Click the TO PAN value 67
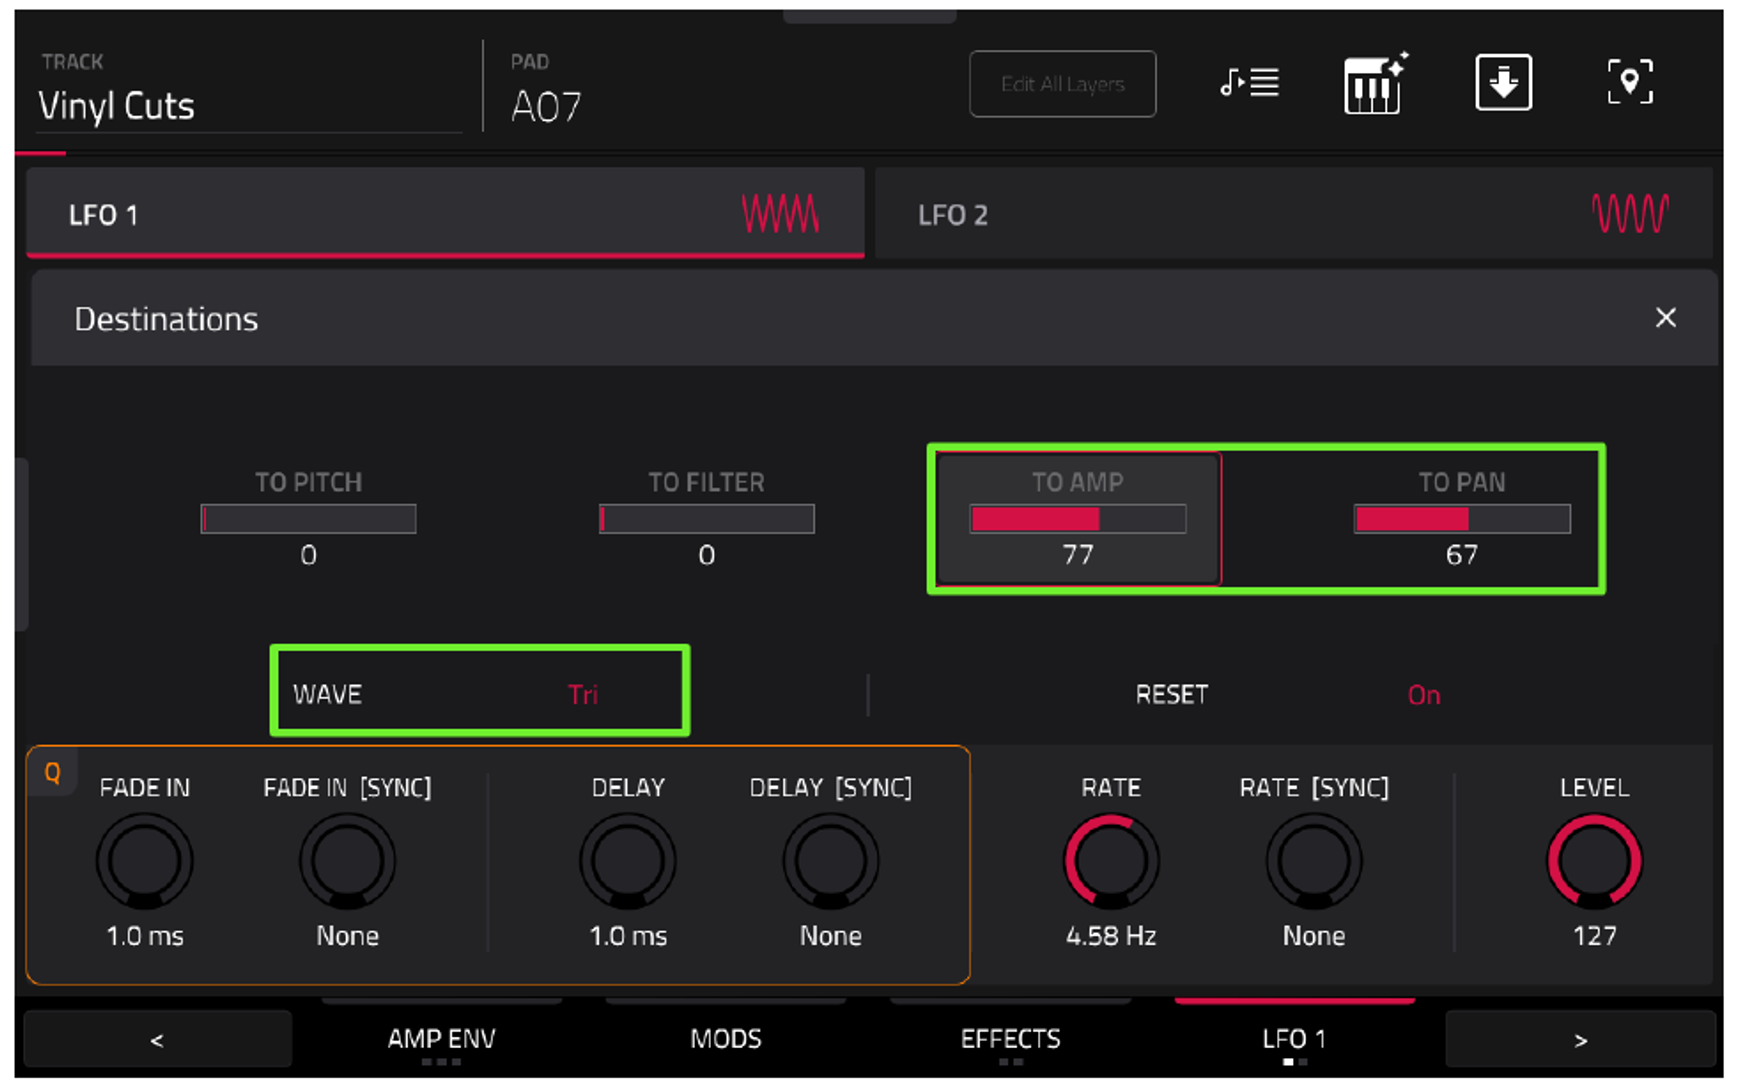The image size is (1737, 1090). click(x=1462, y=555)
